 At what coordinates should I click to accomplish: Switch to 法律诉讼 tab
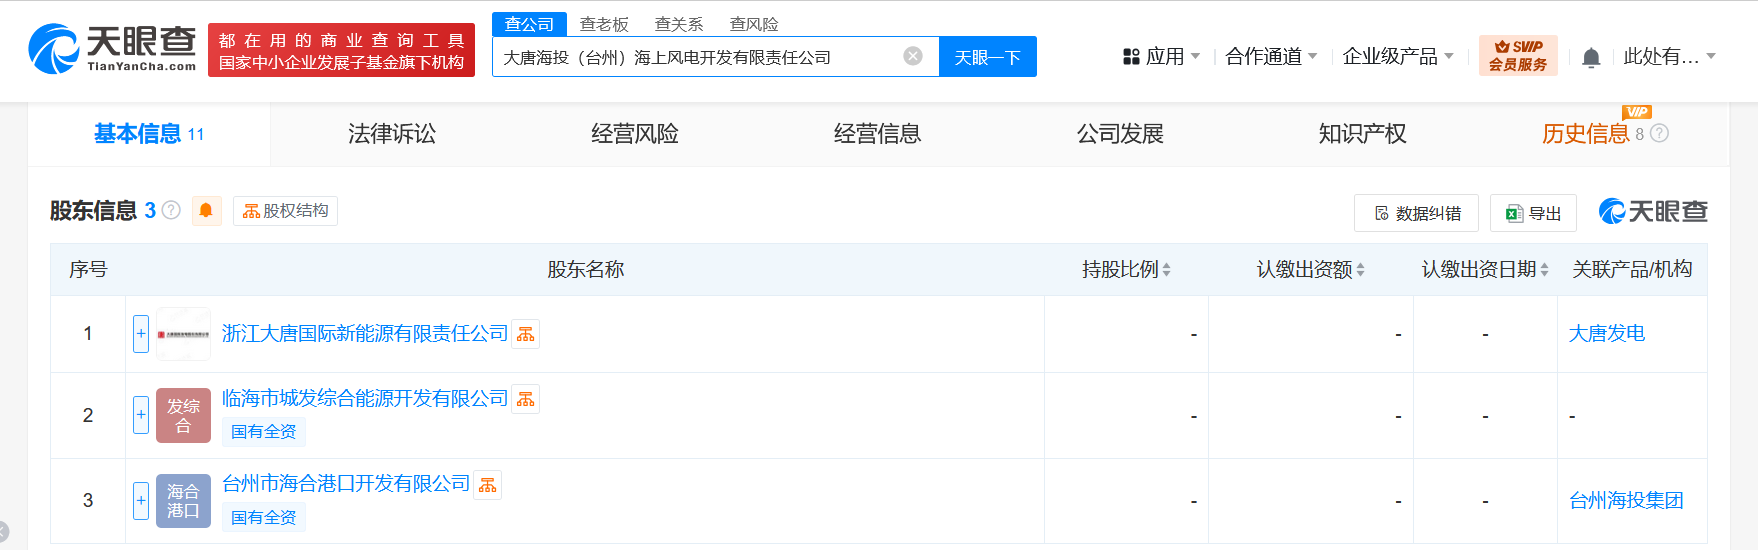point(392,134)
